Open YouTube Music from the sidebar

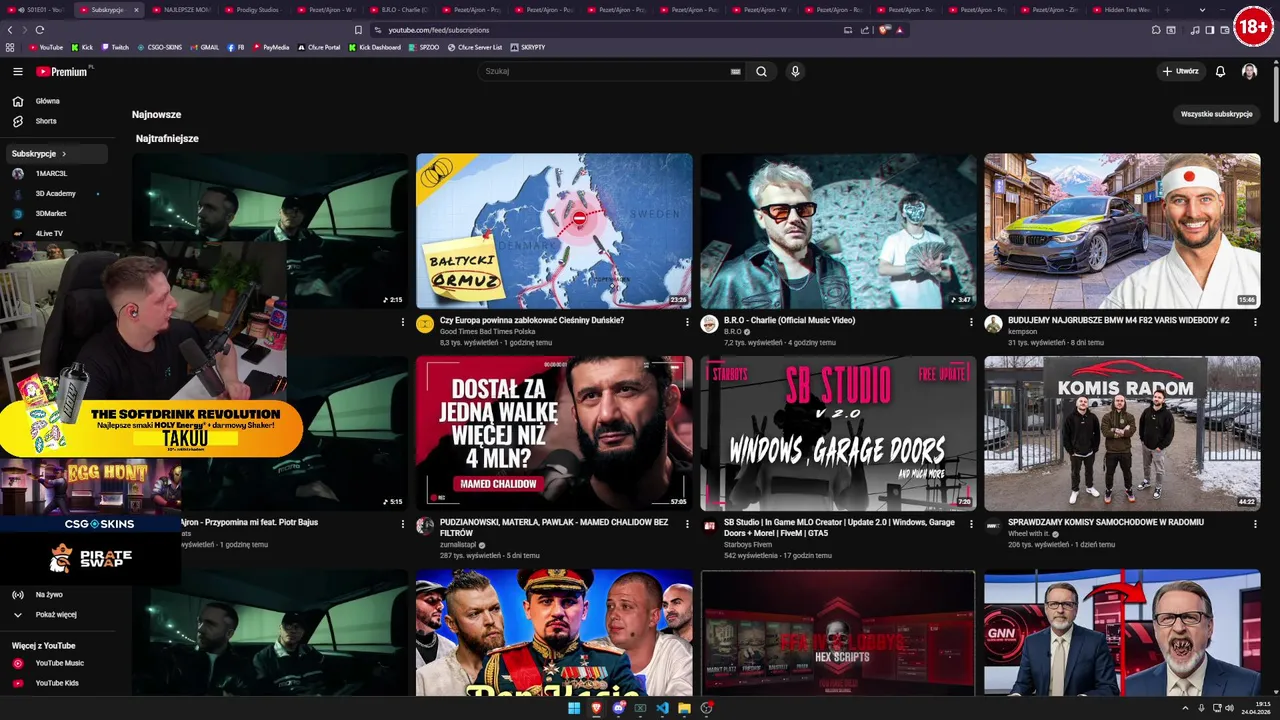(x=58, y=663)
